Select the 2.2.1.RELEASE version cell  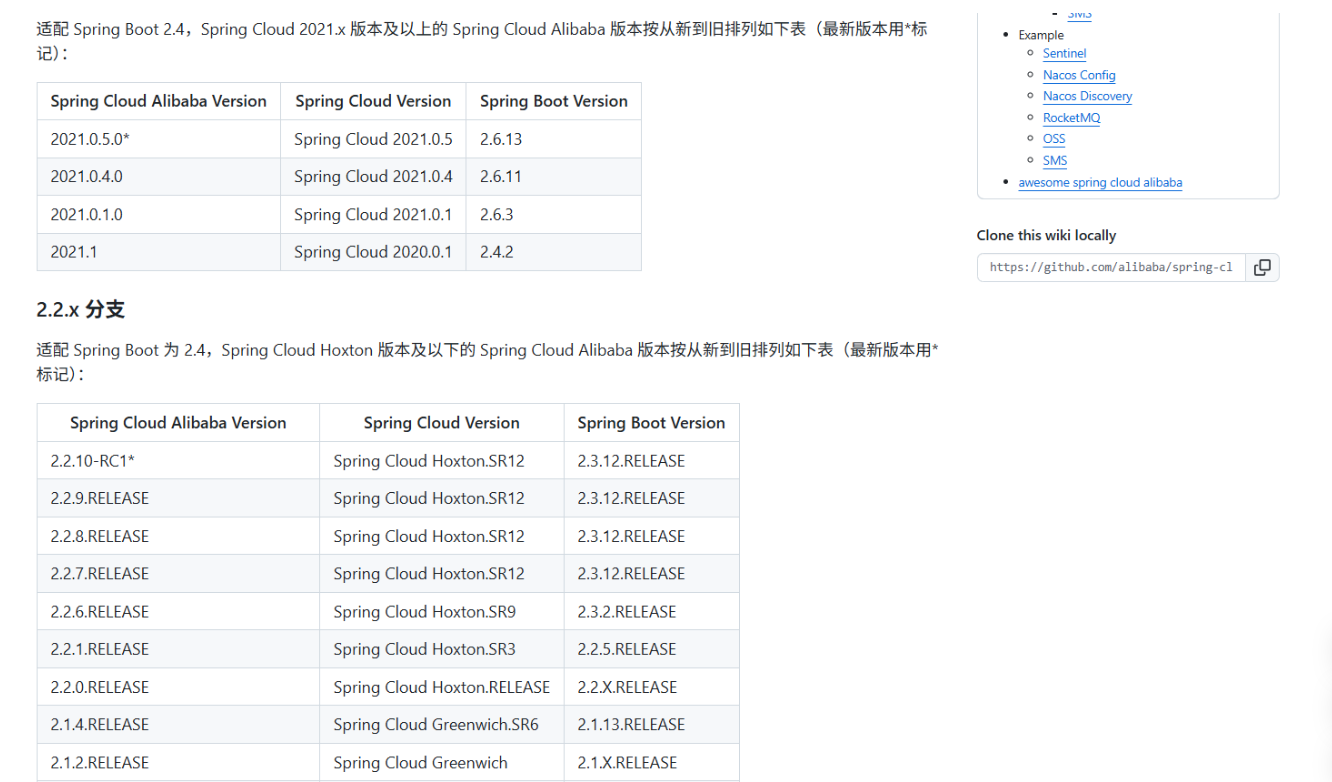[178, 650]
